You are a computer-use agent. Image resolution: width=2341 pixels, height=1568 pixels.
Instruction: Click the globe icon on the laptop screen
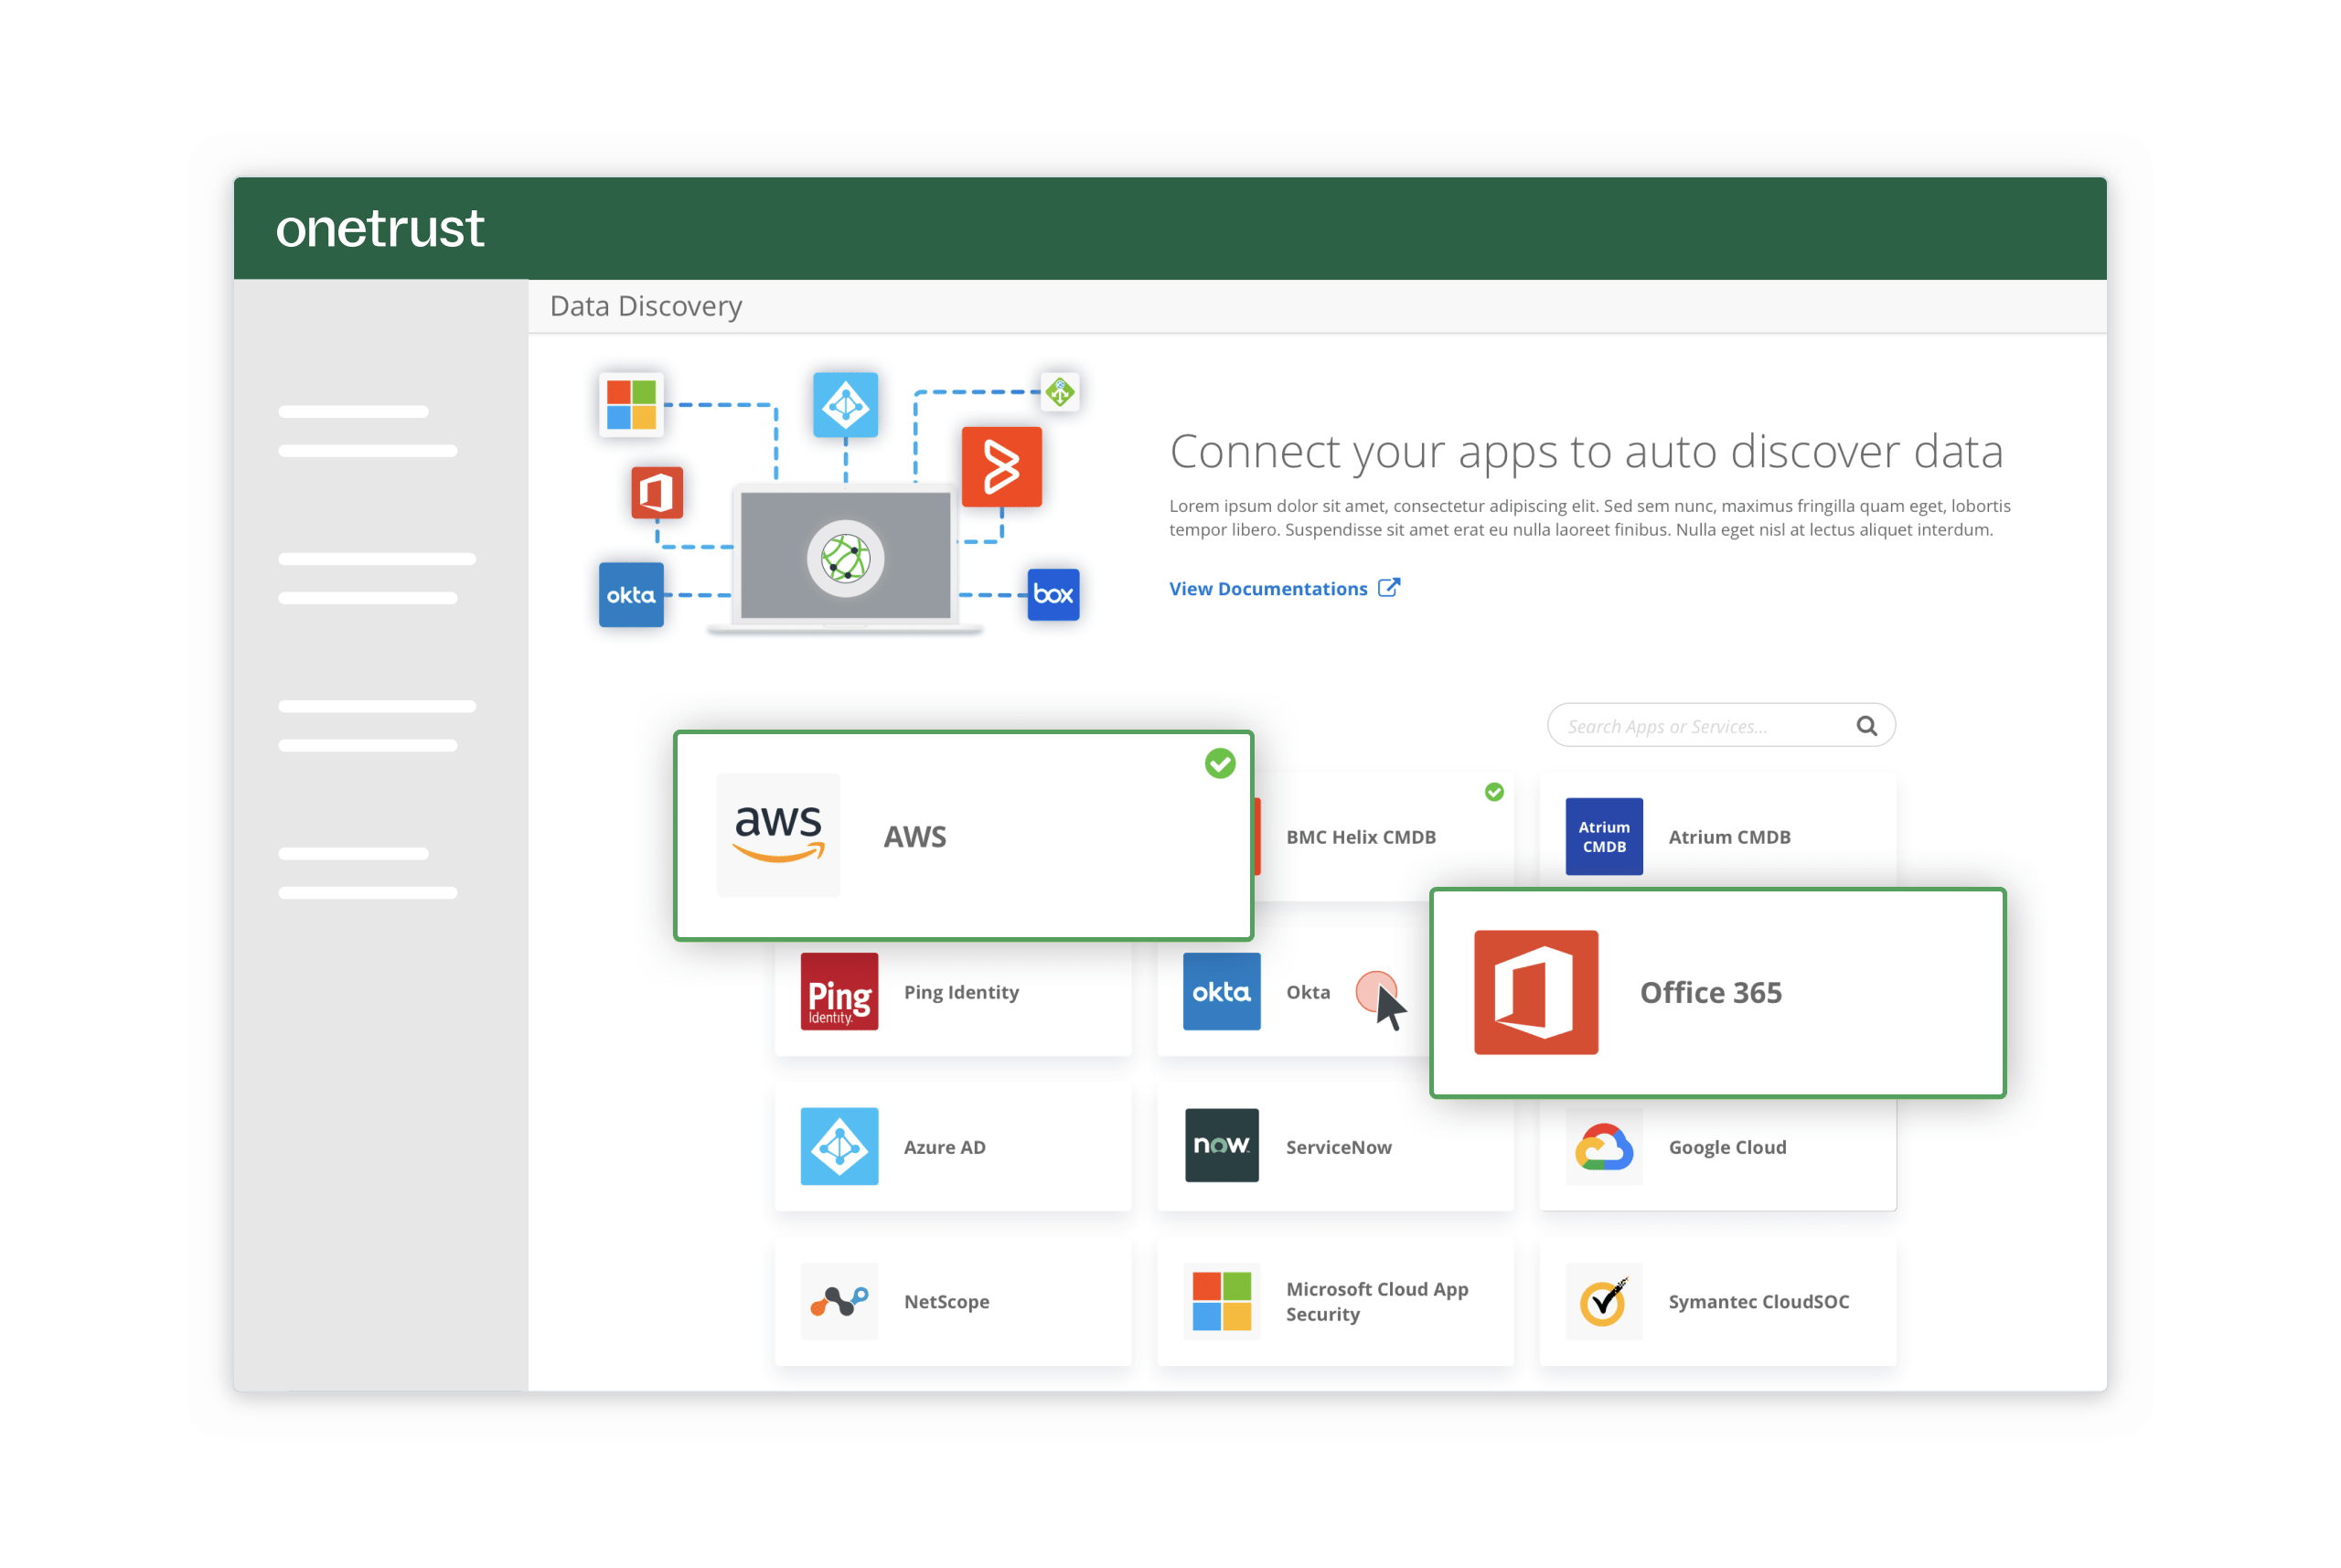click(x=845, y=558)
